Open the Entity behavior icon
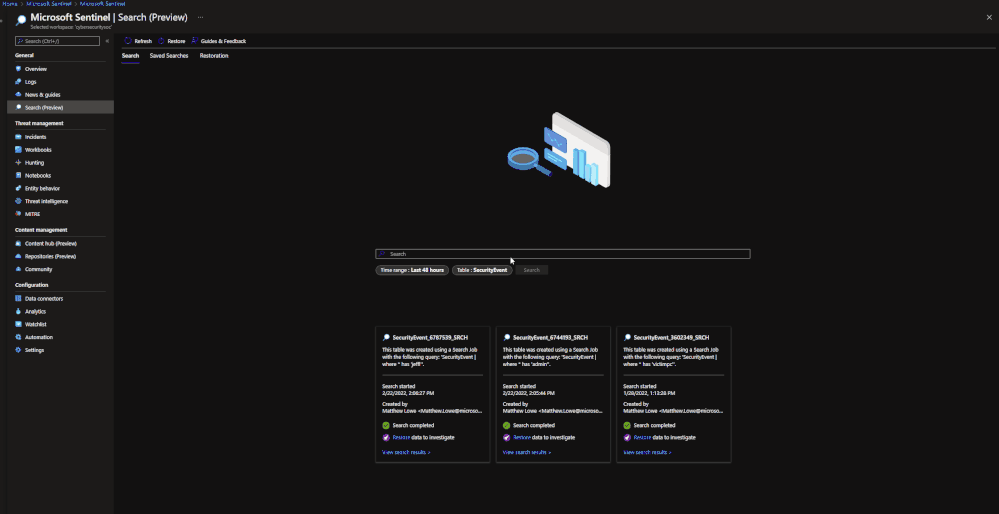The height and width of the screenshot is (514, 999). [x=18, y=189]
